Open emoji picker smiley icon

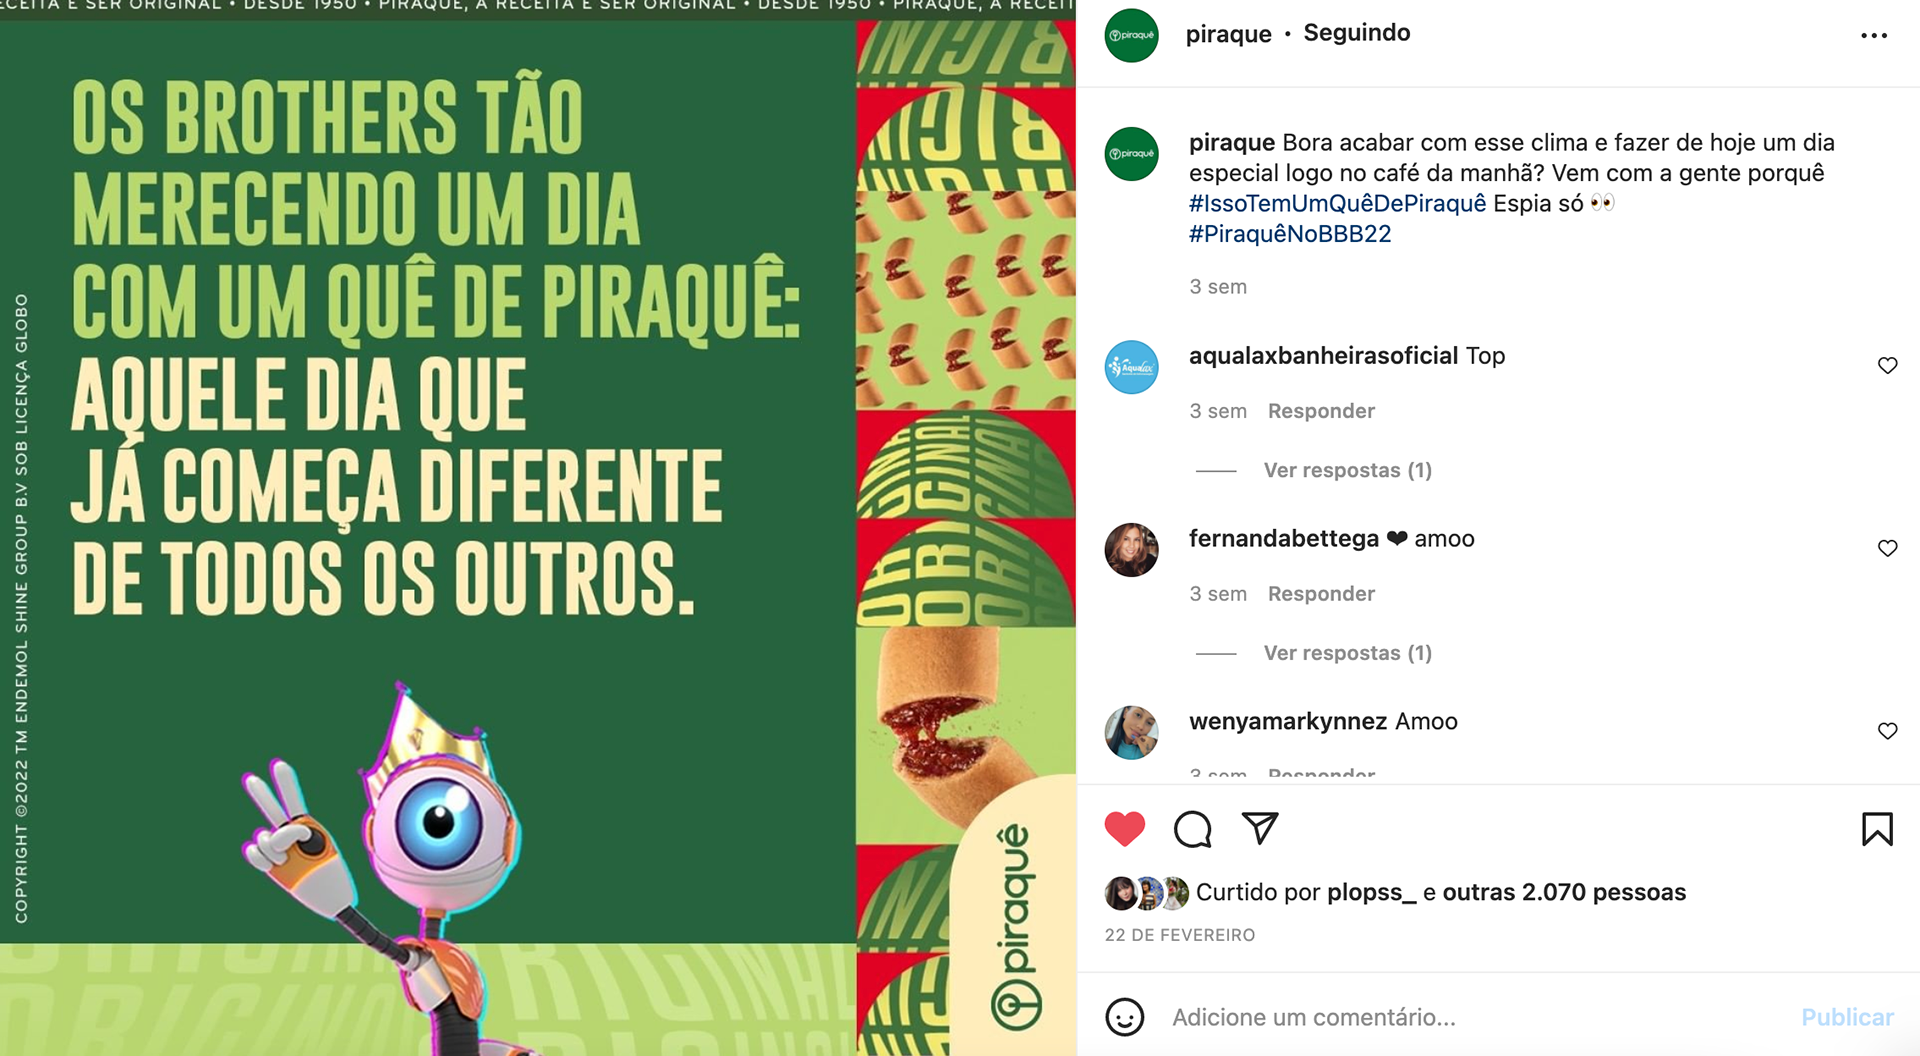[x=1124, y=1017]
